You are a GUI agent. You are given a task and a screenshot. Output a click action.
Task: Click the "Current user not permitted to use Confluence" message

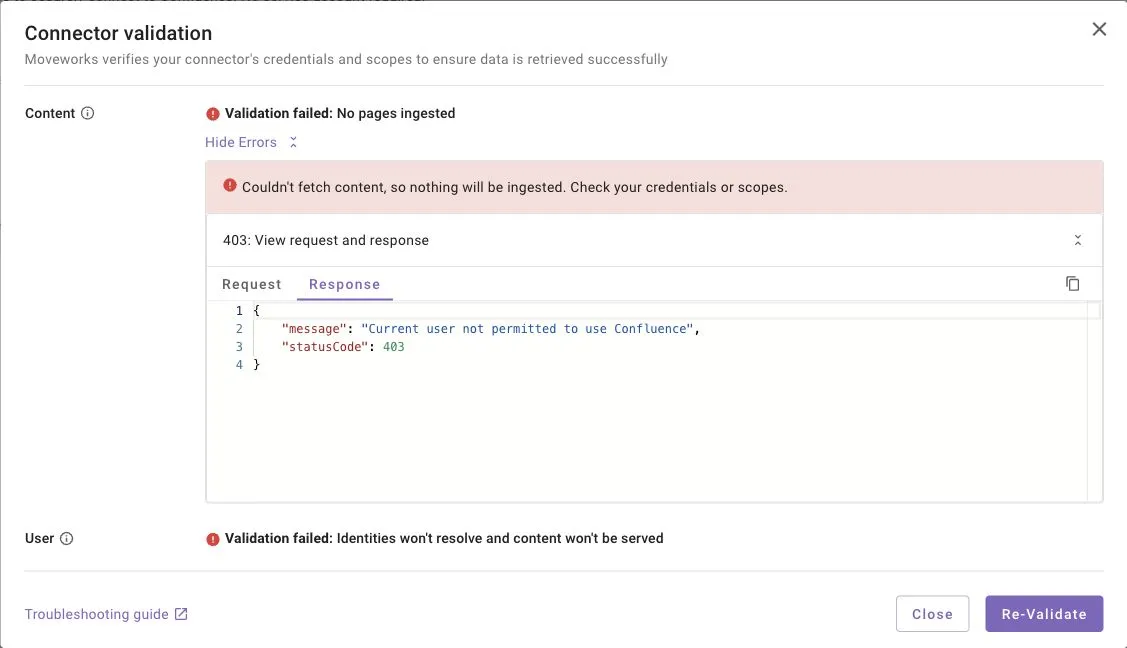527,329
